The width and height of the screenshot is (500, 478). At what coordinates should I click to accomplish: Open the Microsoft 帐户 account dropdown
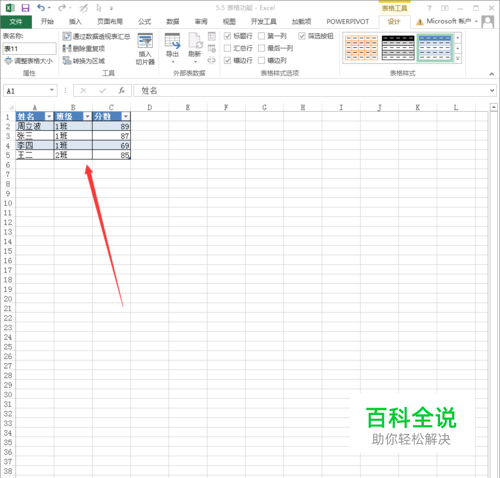[x=476, y=21]
